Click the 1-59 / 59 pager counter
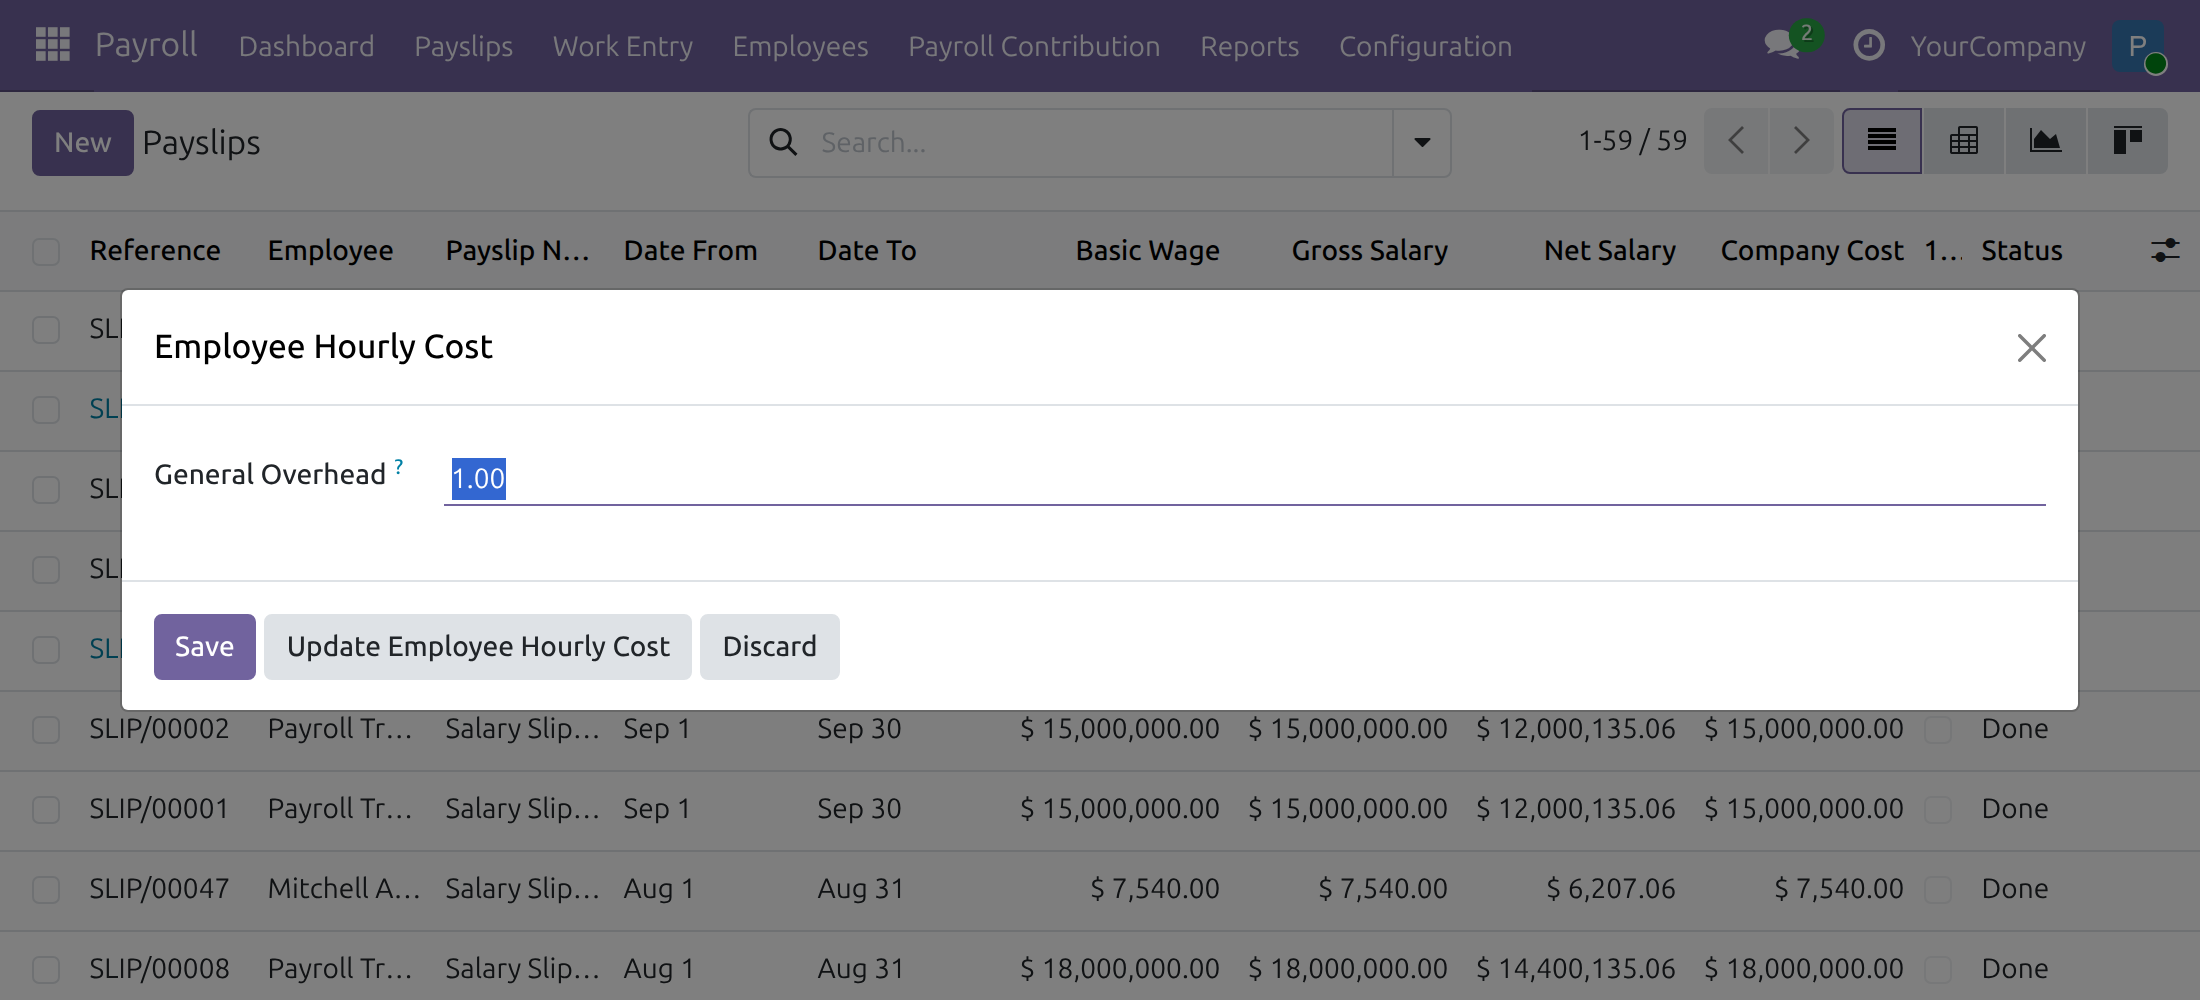The width and height of the screenshot is (2200, 1000). pyautogui.click(x=1632, y=141)
